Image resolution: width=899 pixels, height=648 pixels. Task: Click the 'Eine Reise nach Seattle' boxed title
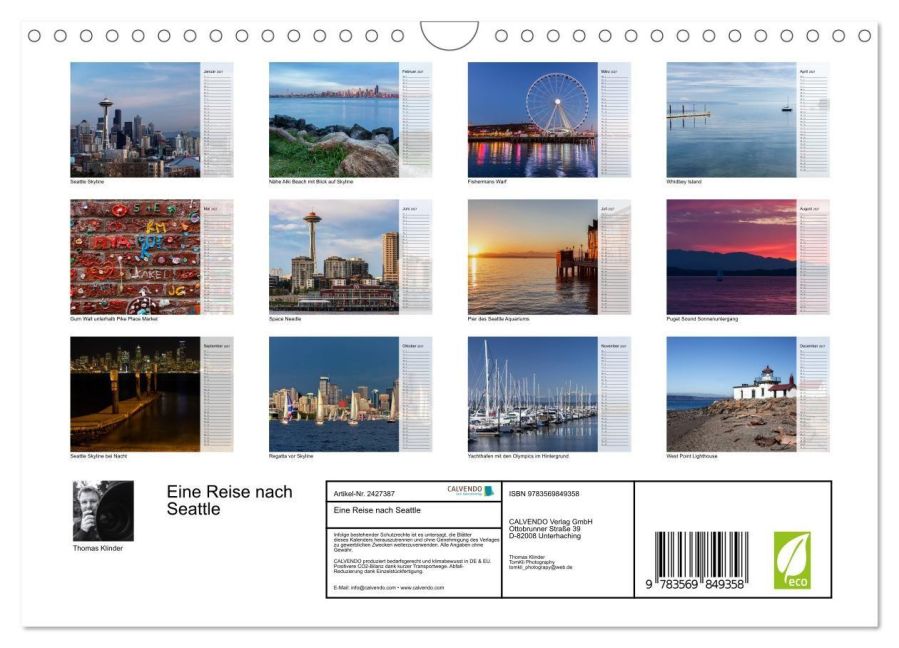pyautogui.click(x=377, y=510)
